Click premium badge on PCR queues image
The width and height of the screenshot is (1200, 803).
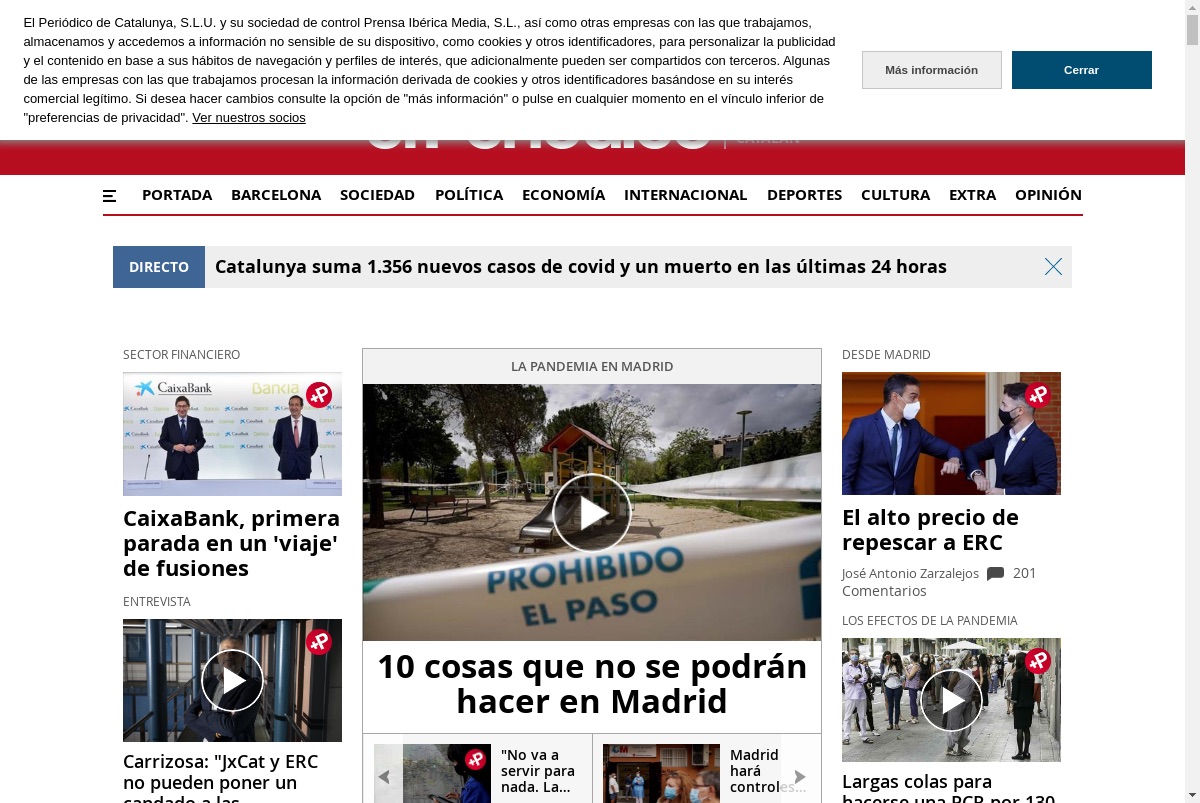pos(1038,661)
